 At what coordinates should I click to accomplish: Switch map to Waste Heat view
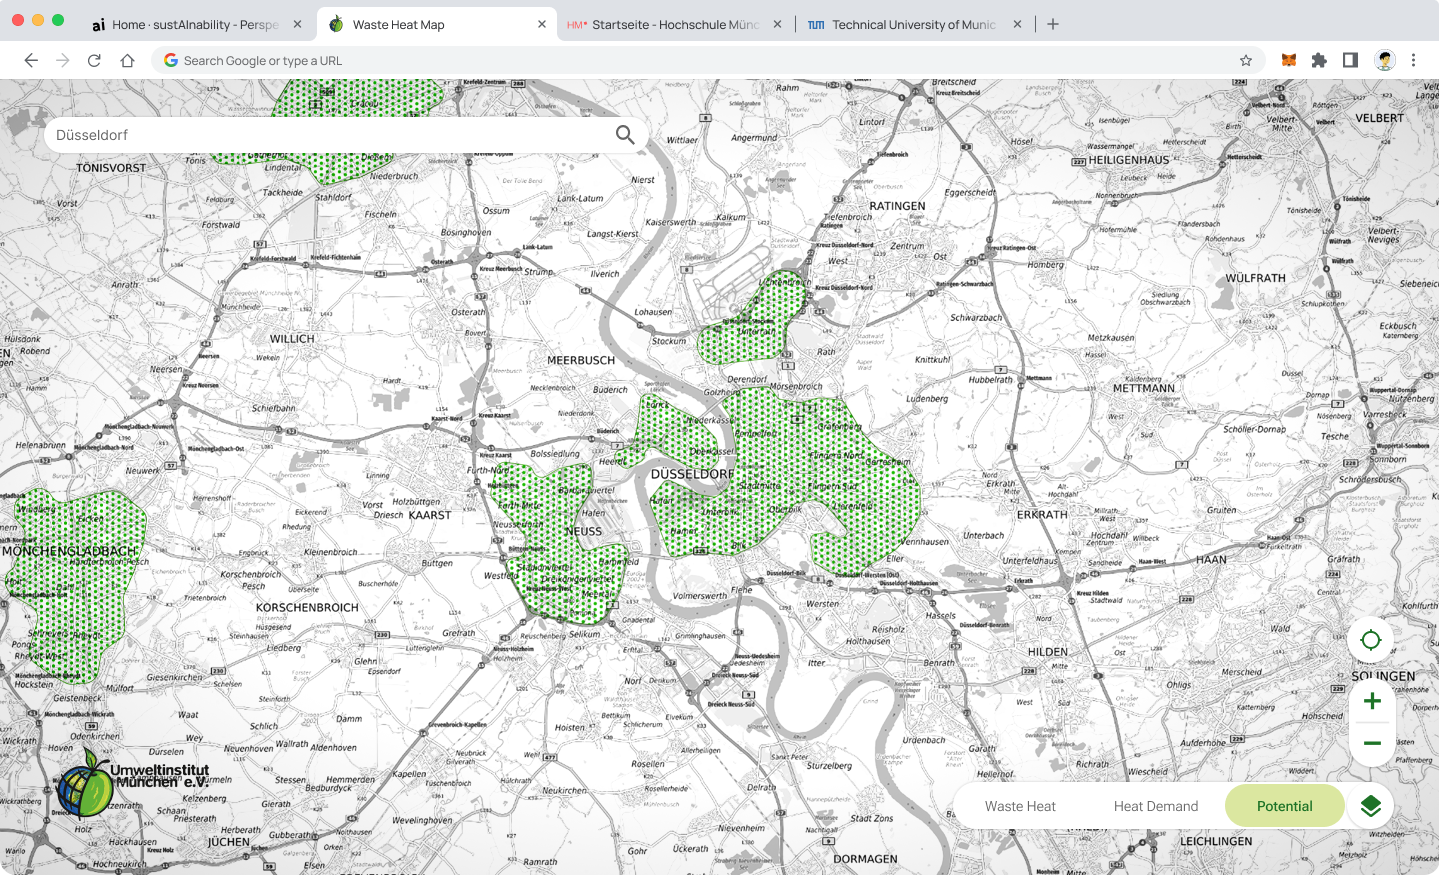1020,806
